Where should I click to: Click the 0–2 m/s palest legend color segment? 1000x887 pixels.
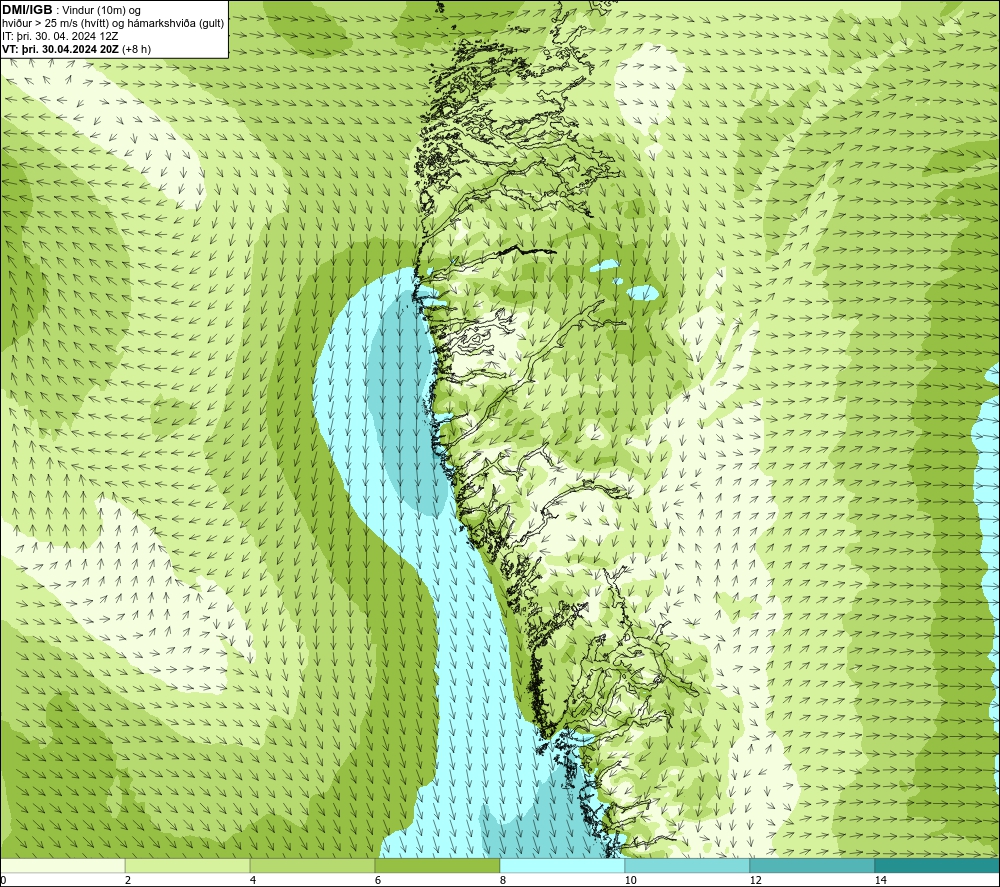point(62,865)
